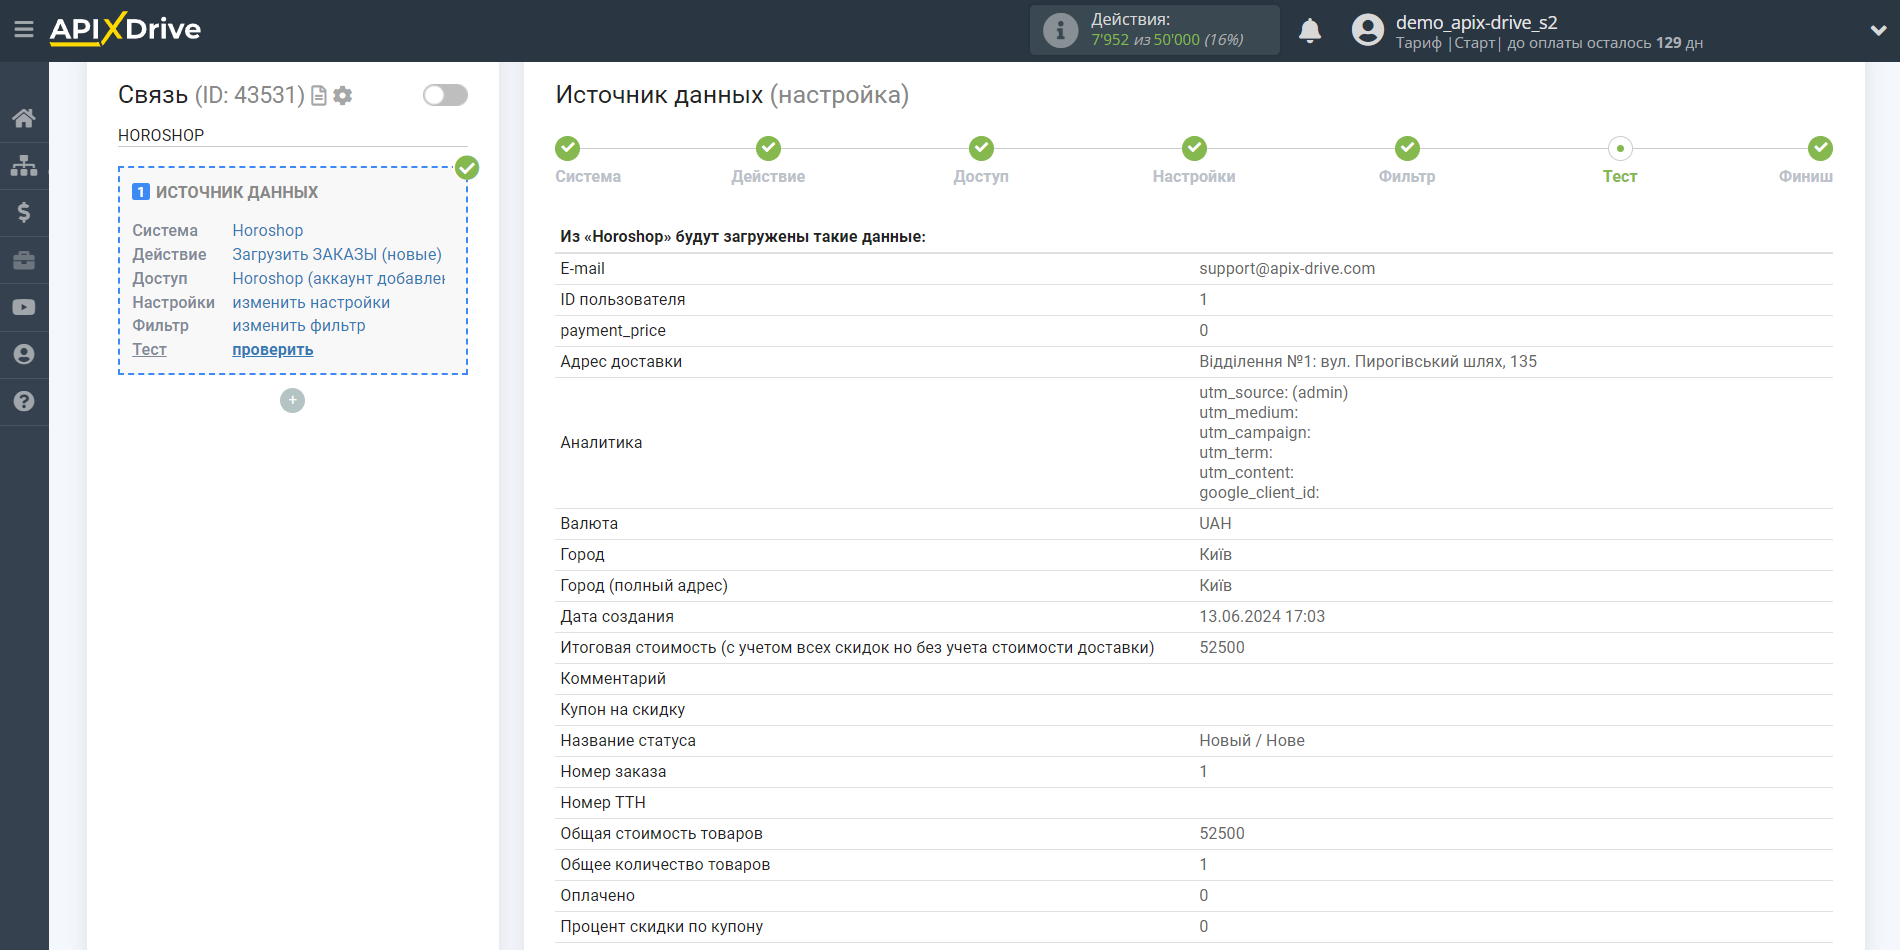Click the ИСТОЧНИК ДАННЫХ block header
The image size is (1900, 950).
[237, 192]
